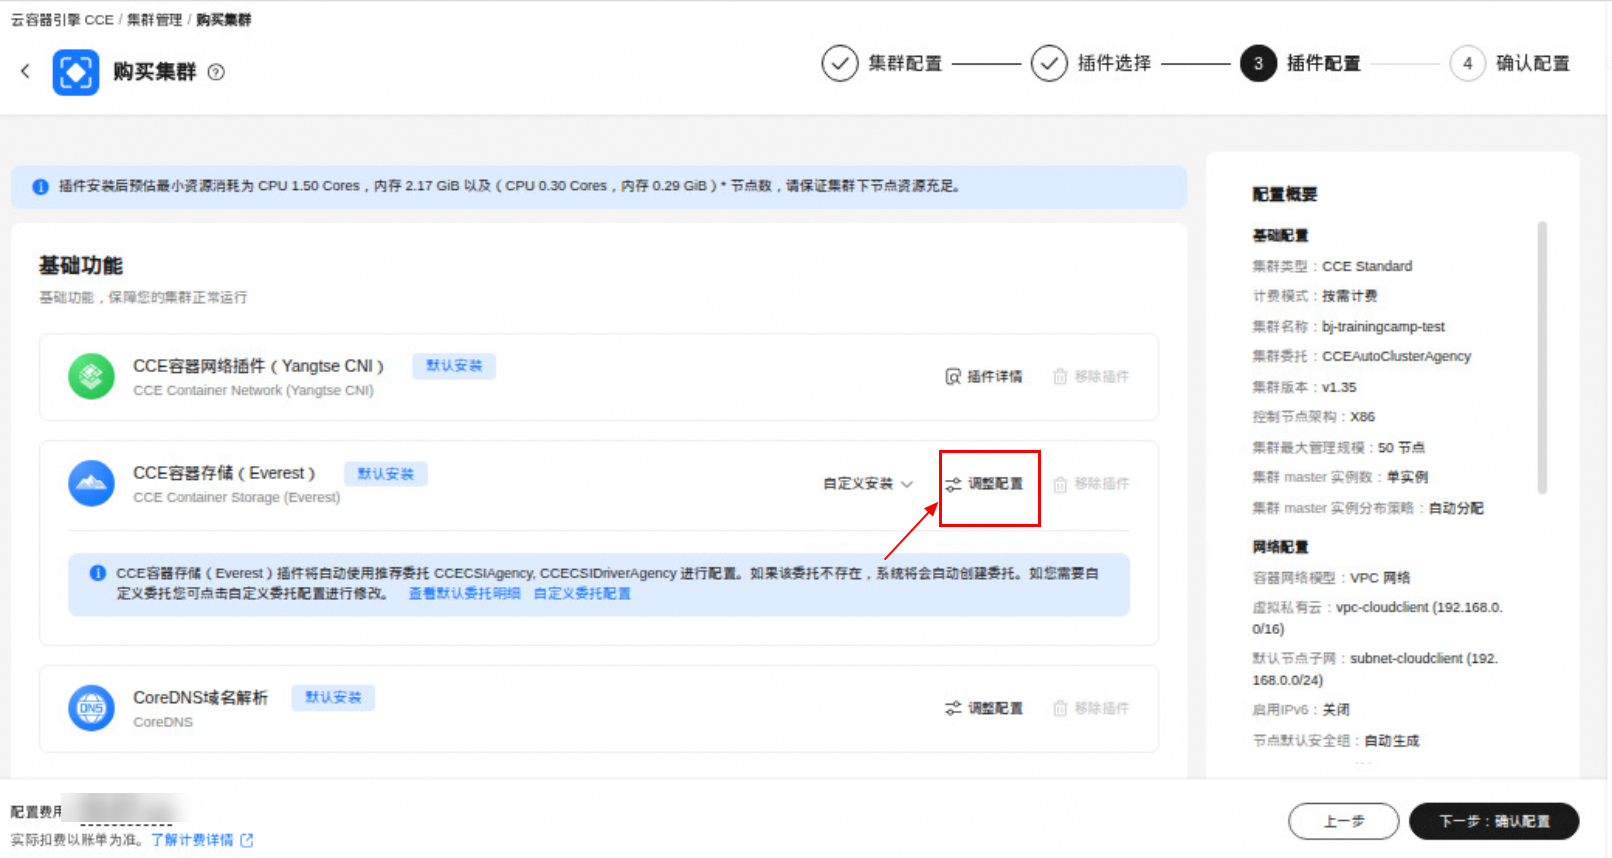Open the 自定义委托配置 link
The image size is (1612, 858).
(x=582, y=594)
